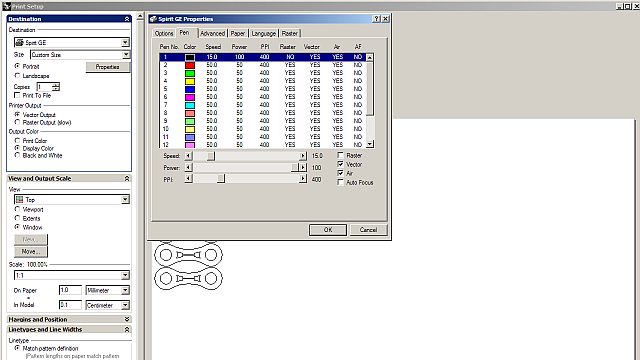Check the Print To File option
This screenshot has height=360, width=640.
pyautogui.click(x=17, y=95)
